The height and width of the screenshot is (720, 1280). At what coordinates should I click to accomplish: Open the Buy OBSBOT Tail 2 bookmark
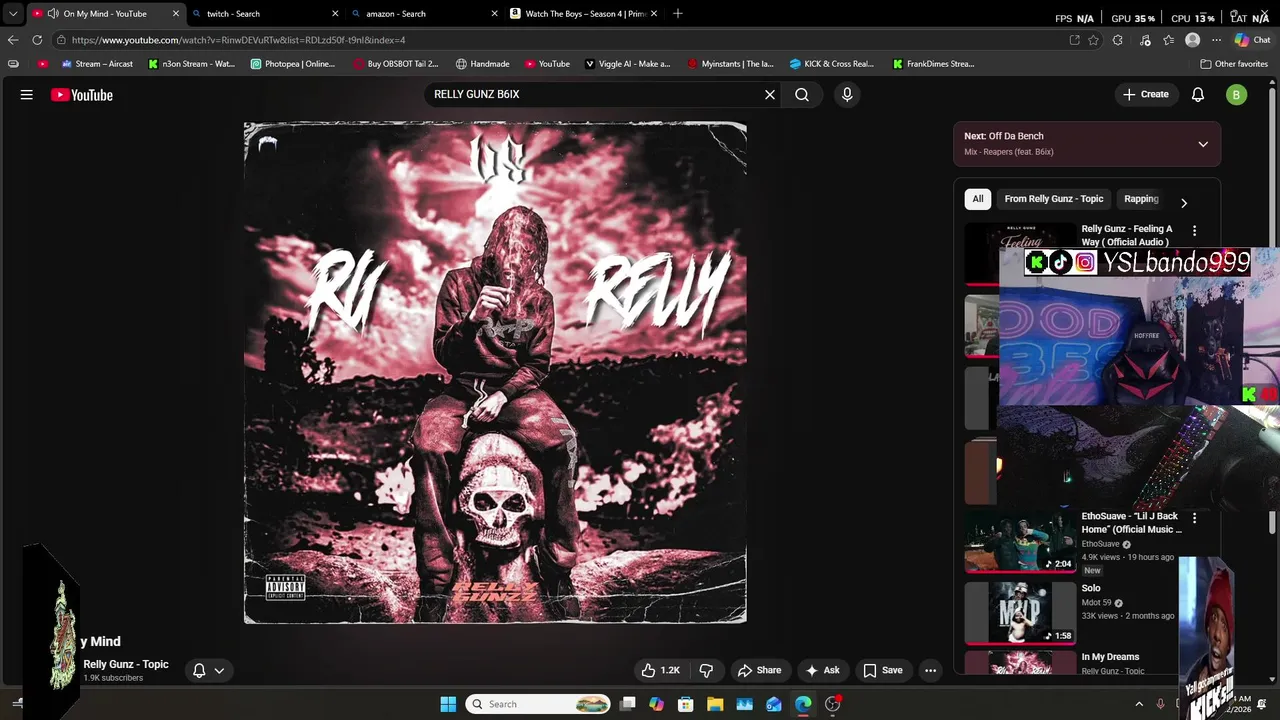click(395, 64)
